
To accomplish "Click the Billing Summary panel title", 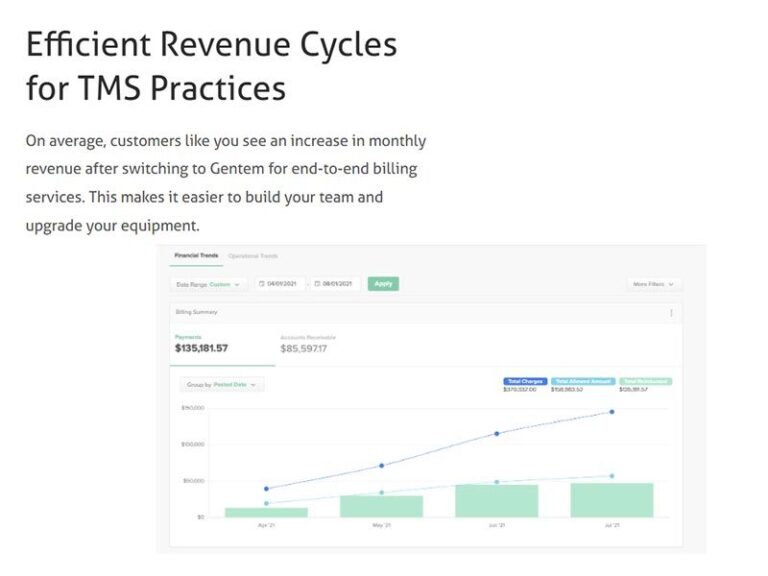I will point(196,312).
